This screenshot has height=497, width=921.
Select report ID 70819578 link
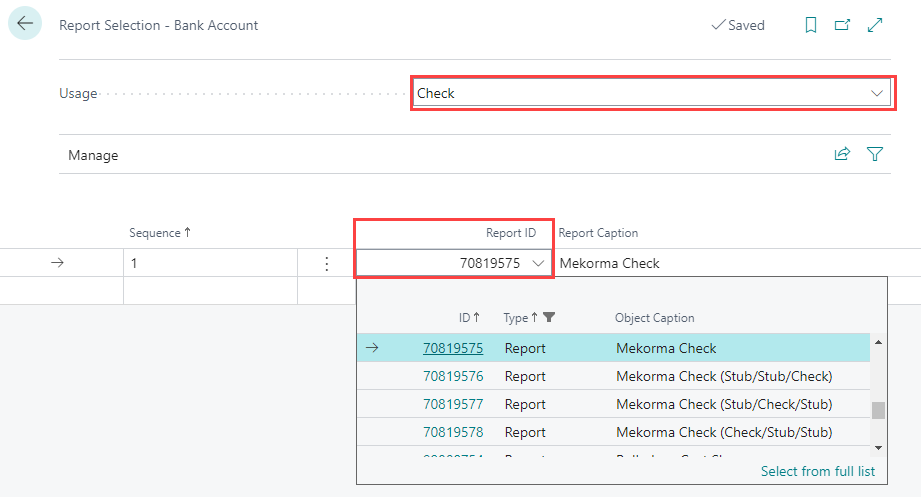[x=453, y=432]
